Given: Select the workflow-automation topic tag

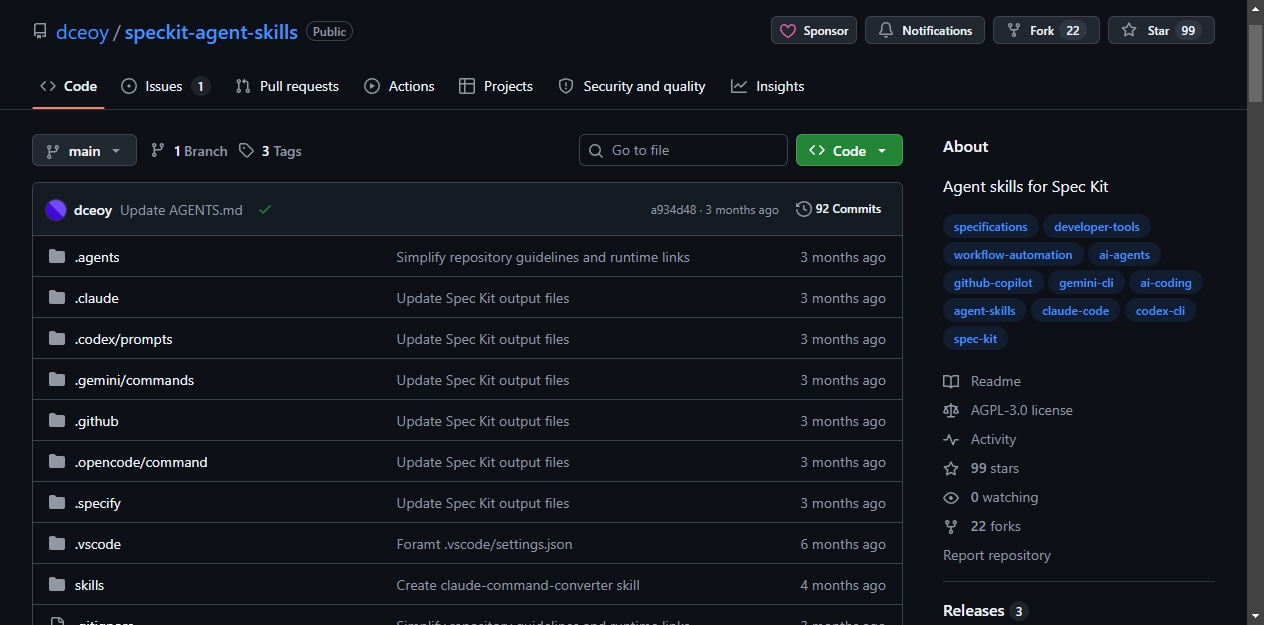Looking at the screenshot, I should 1013,255.
